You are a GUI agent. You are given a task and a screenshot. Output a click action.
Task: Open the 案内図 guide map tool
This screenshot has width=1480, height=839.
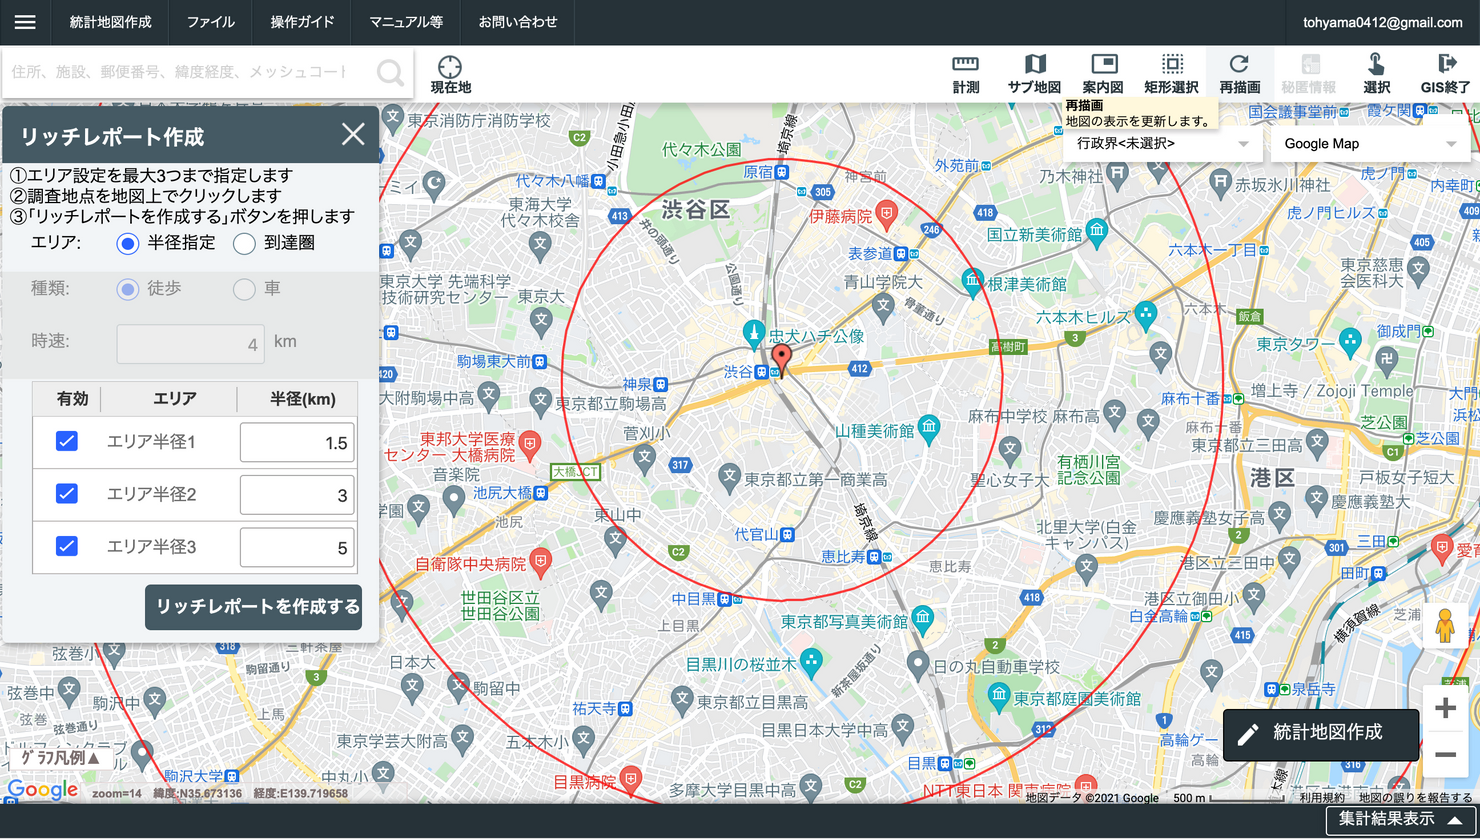(1103, 74)
